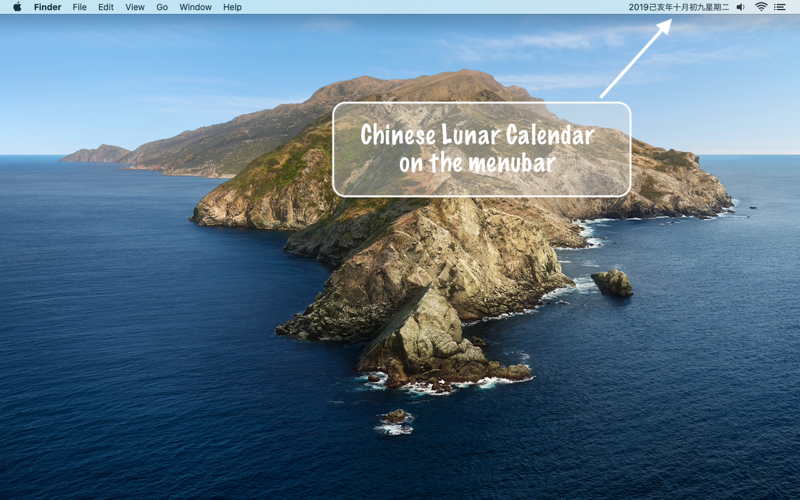The height and width of the screenshot is (500, 800).
Task: Open Notification Center list icon
Action: (x=780, y=7)
